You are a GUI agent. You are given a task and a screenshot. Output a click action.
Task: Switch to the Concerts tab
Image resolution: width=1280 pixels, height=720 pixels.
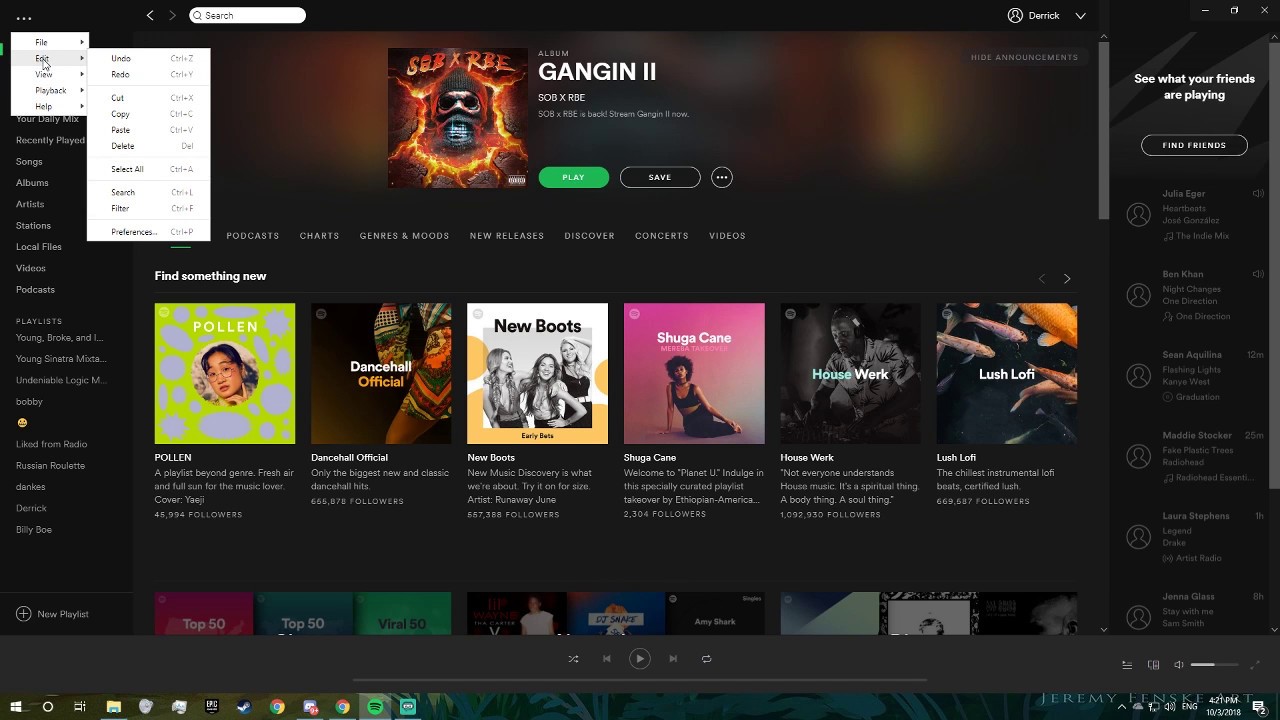(662, 236)
